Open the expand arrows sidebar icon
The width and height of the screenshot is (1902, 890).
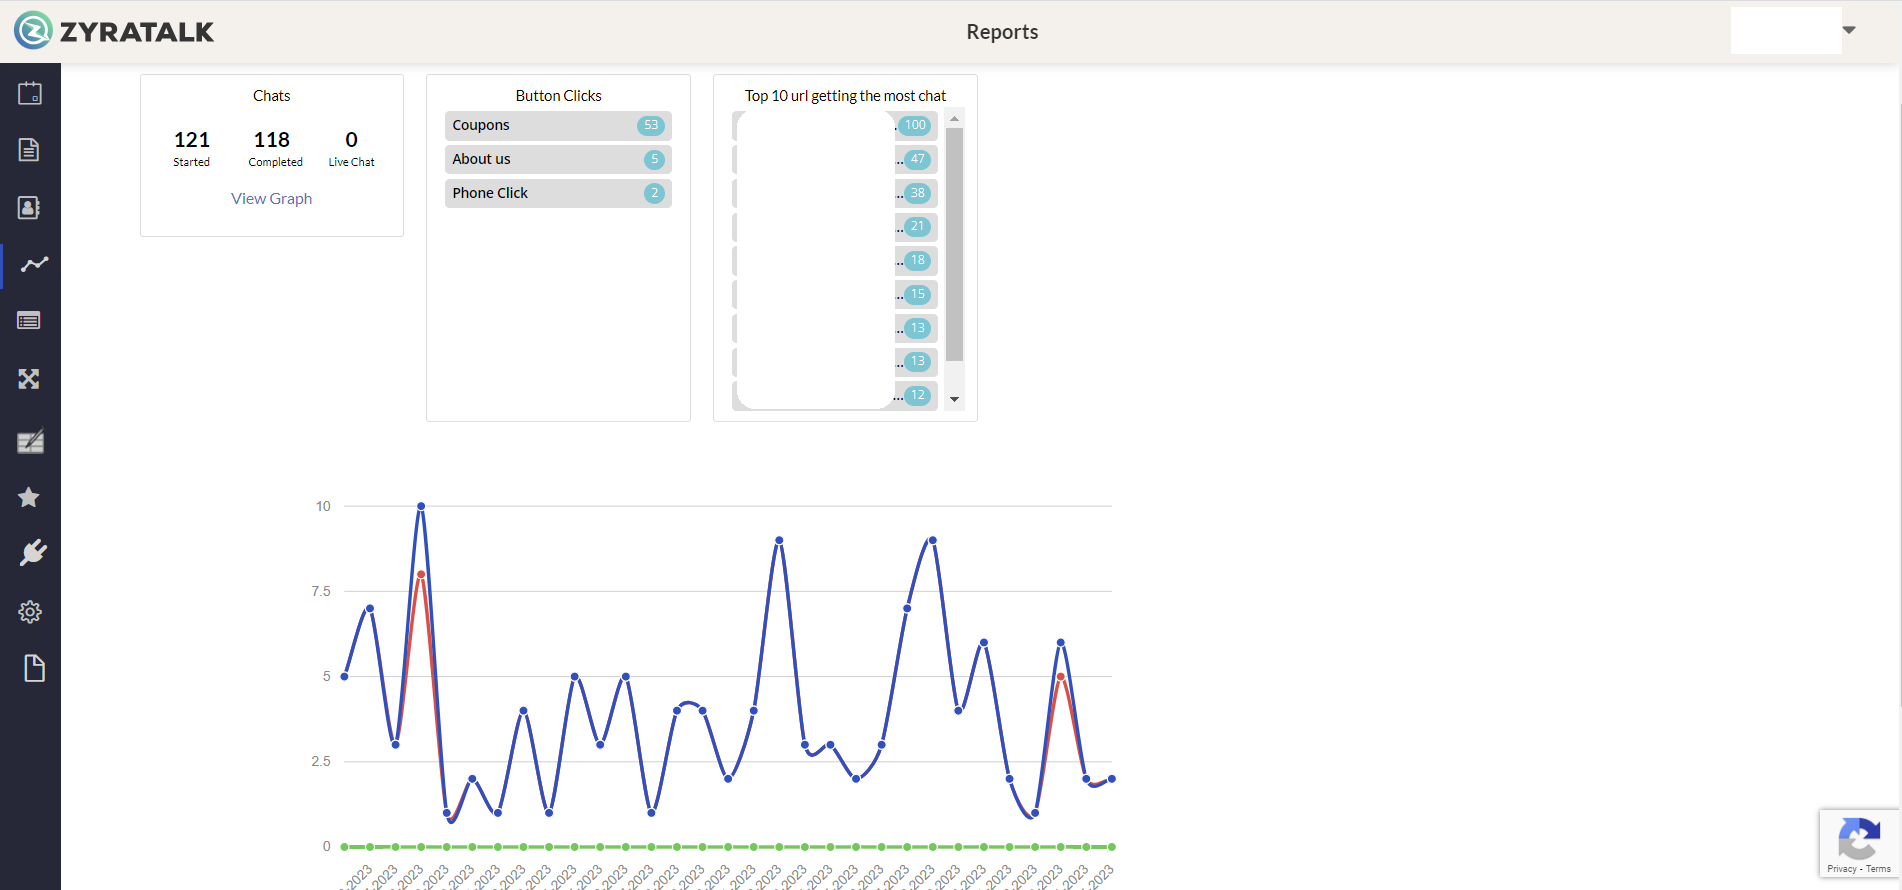point(29,379)
